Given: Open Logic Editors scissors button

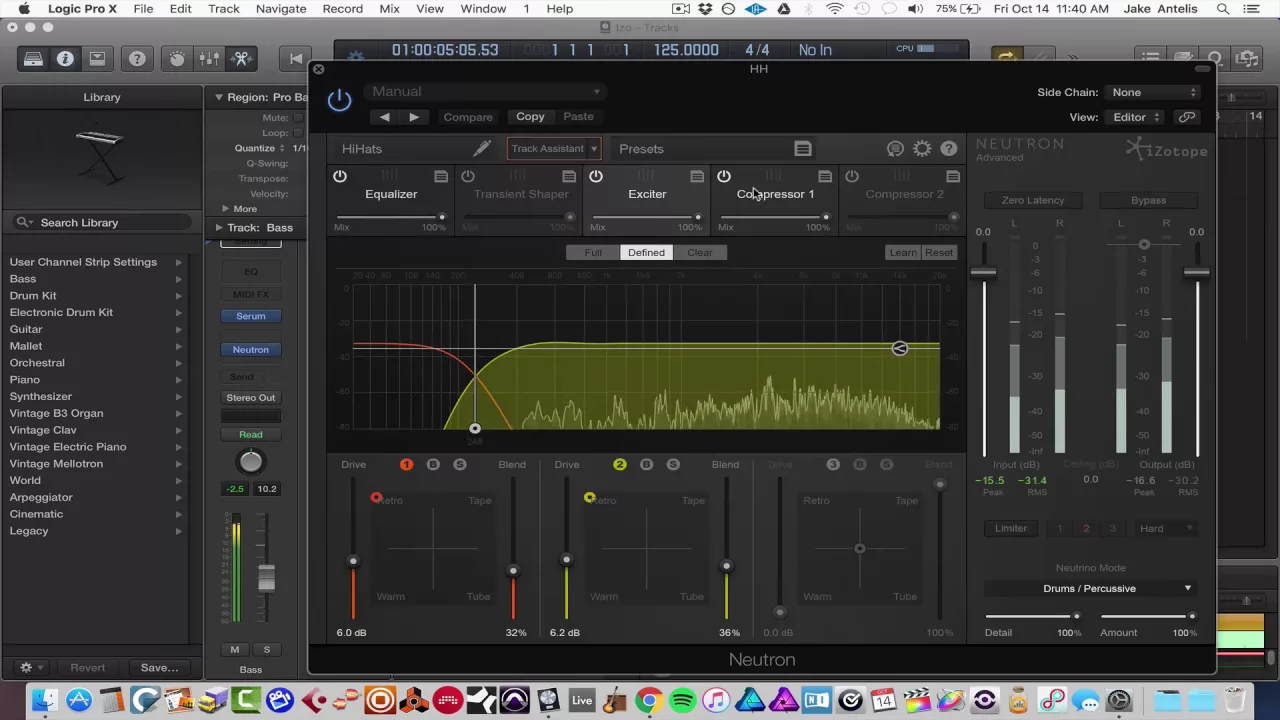Looking at the screenshot, I should [241, 59].
